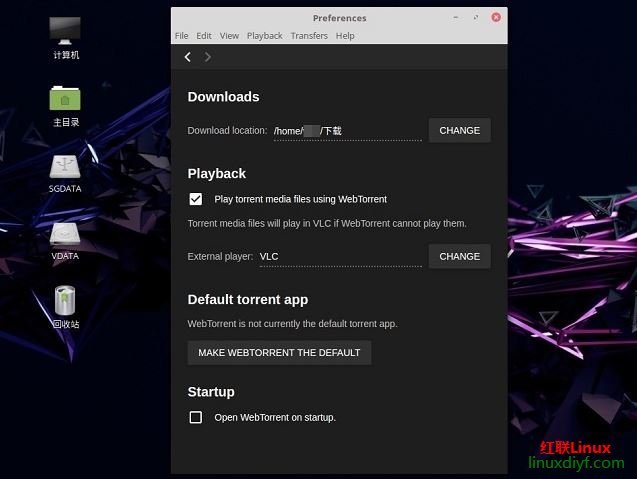Click the External player VLC field
Screen dimensions: 637x479
339,257
